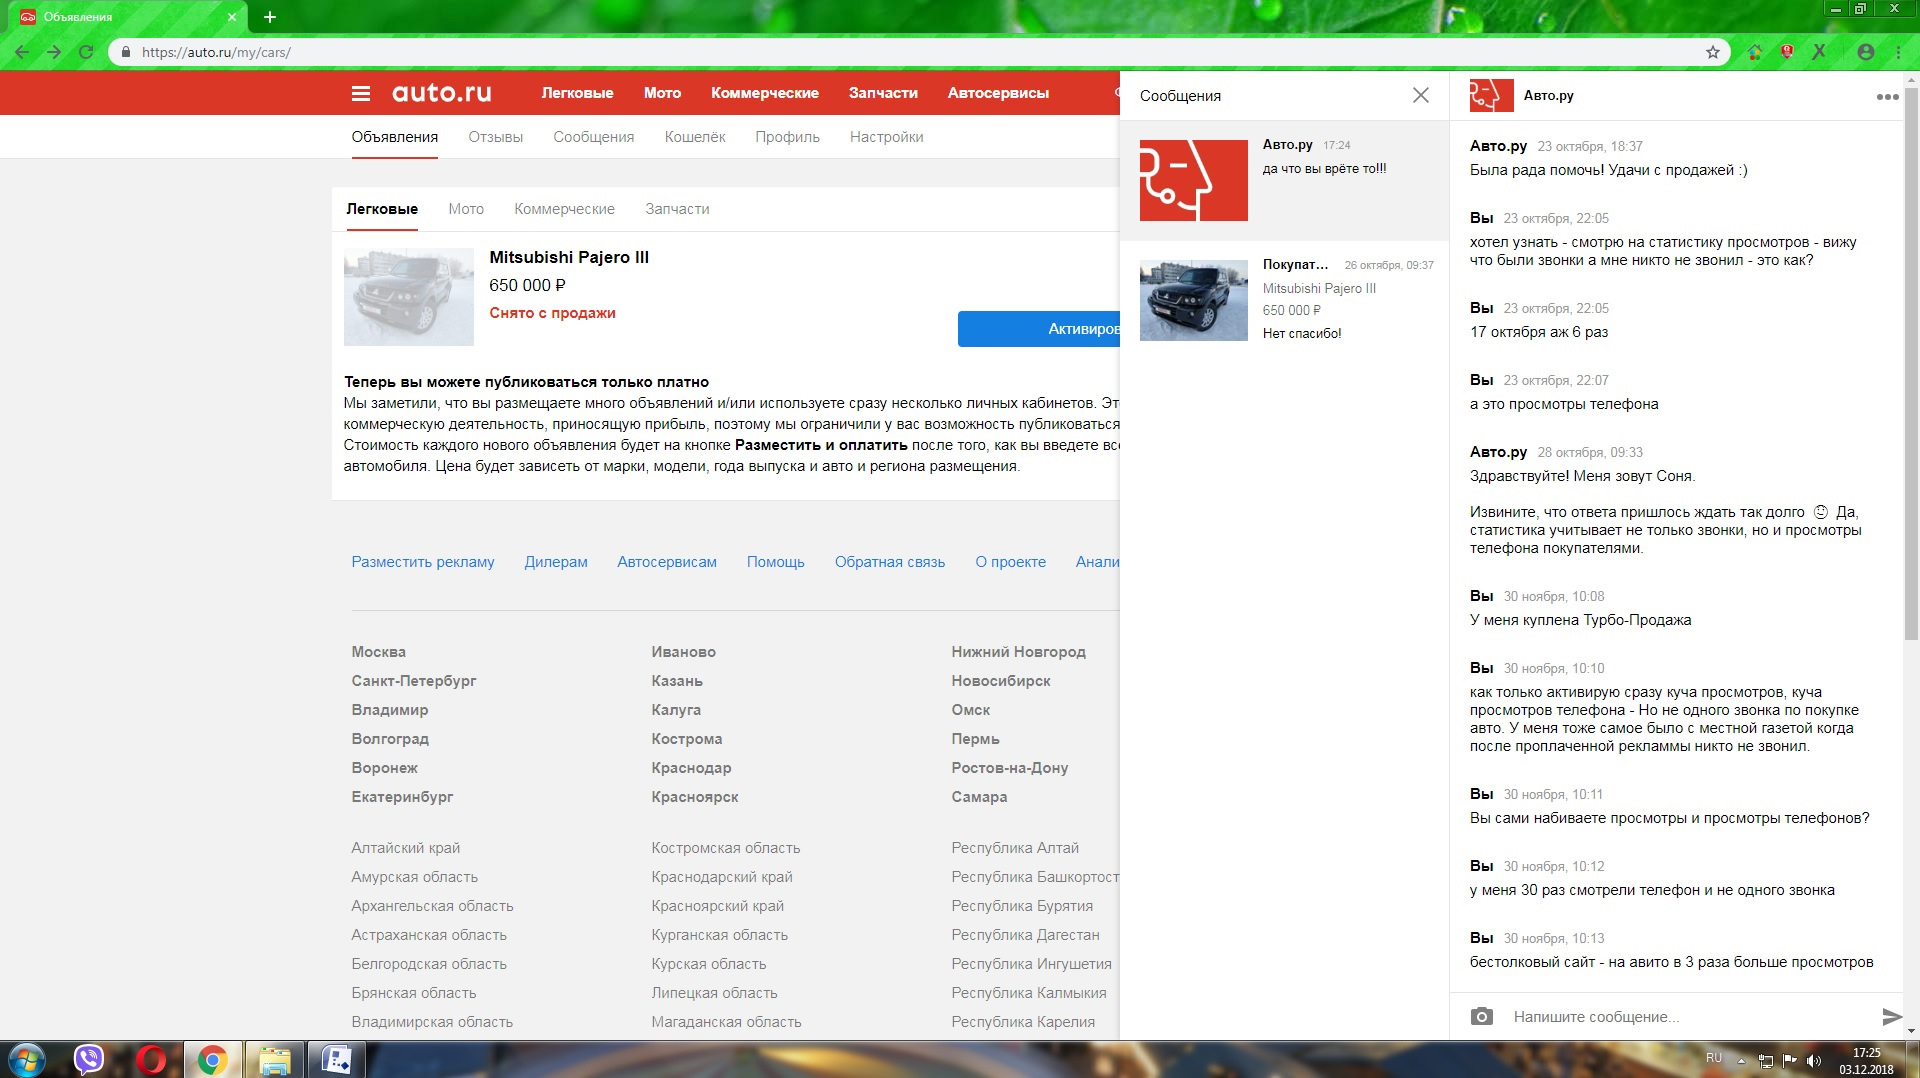
Task: Bookmark this page with the star icon
Action: [x=1713, y=52]
